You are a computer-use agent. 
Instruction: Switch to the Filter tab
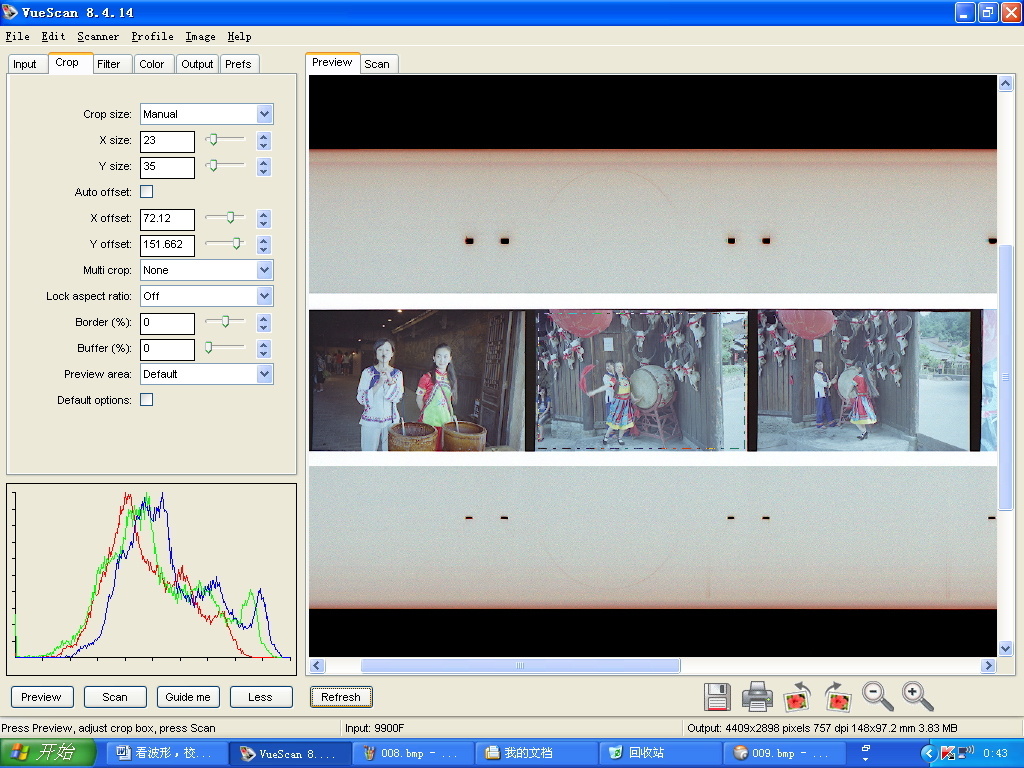tap(109, 64)
